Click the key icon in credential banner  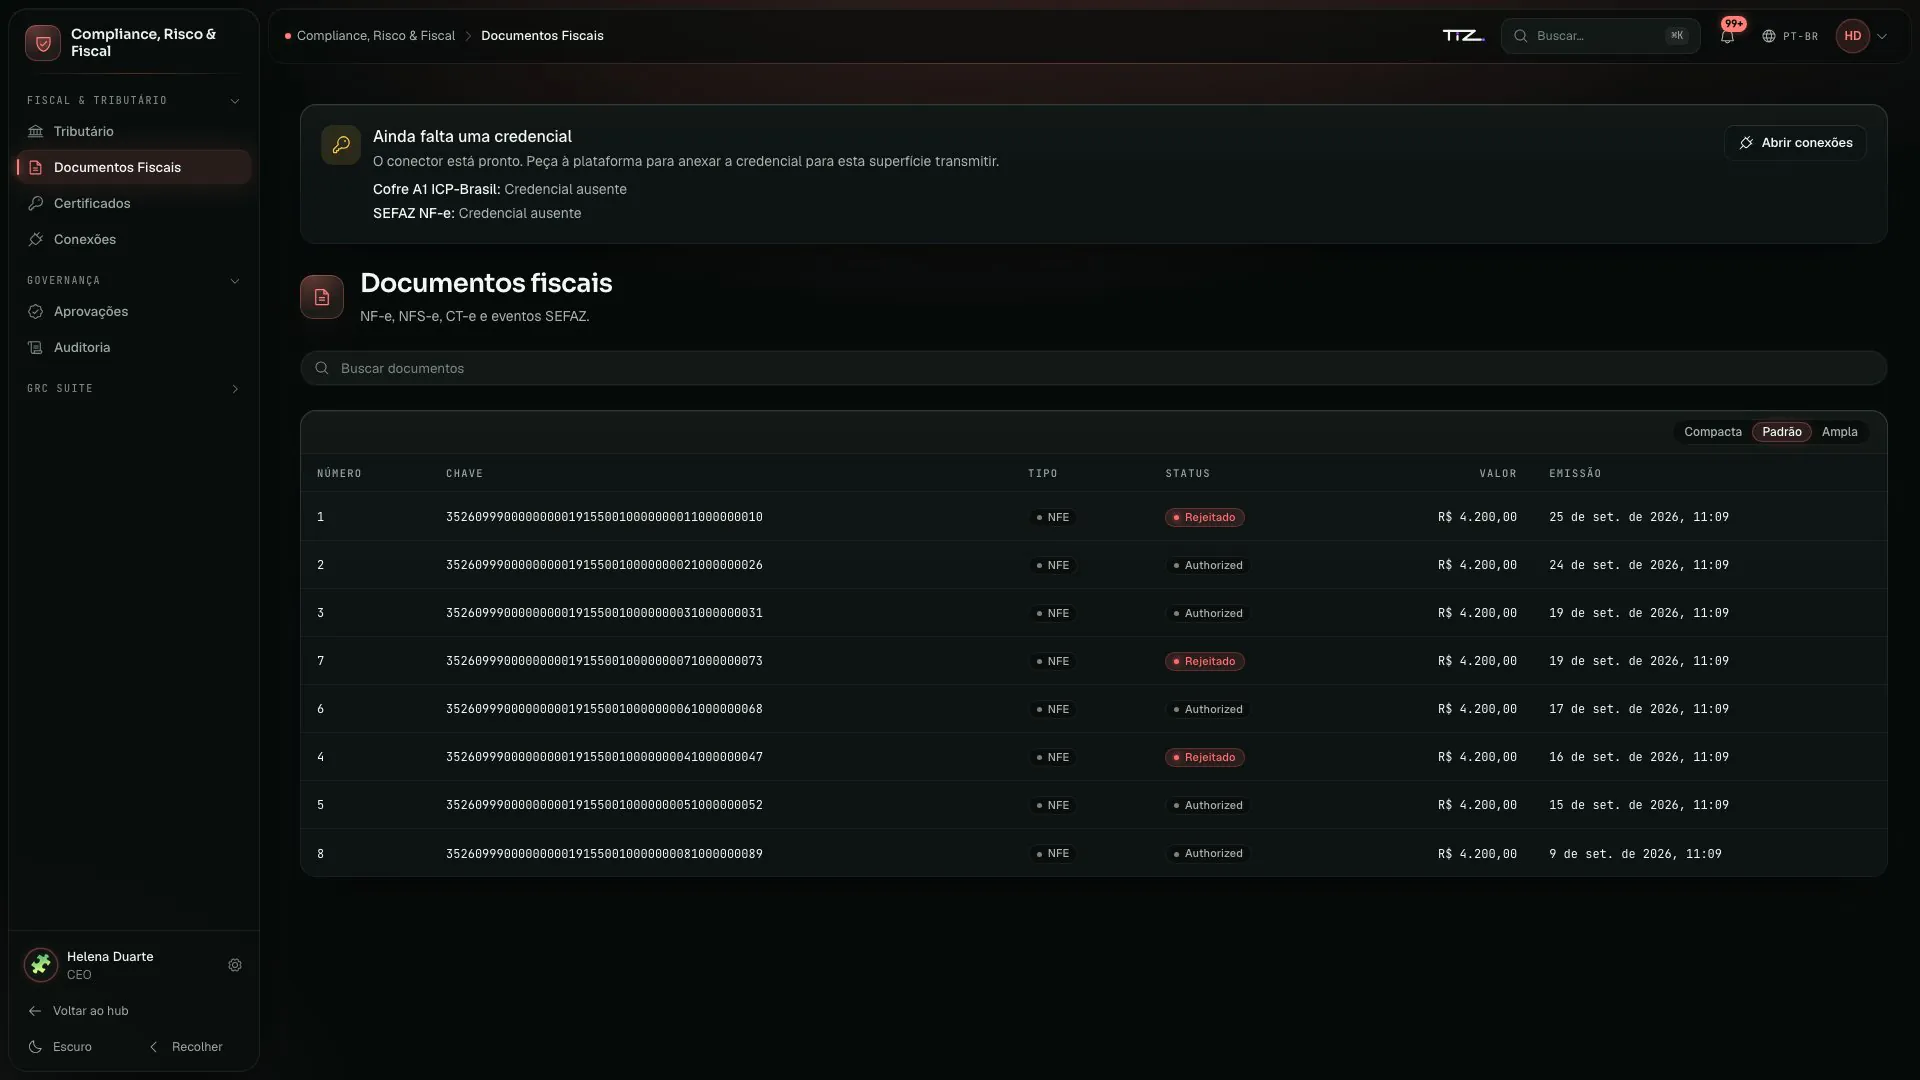point(341,144)
